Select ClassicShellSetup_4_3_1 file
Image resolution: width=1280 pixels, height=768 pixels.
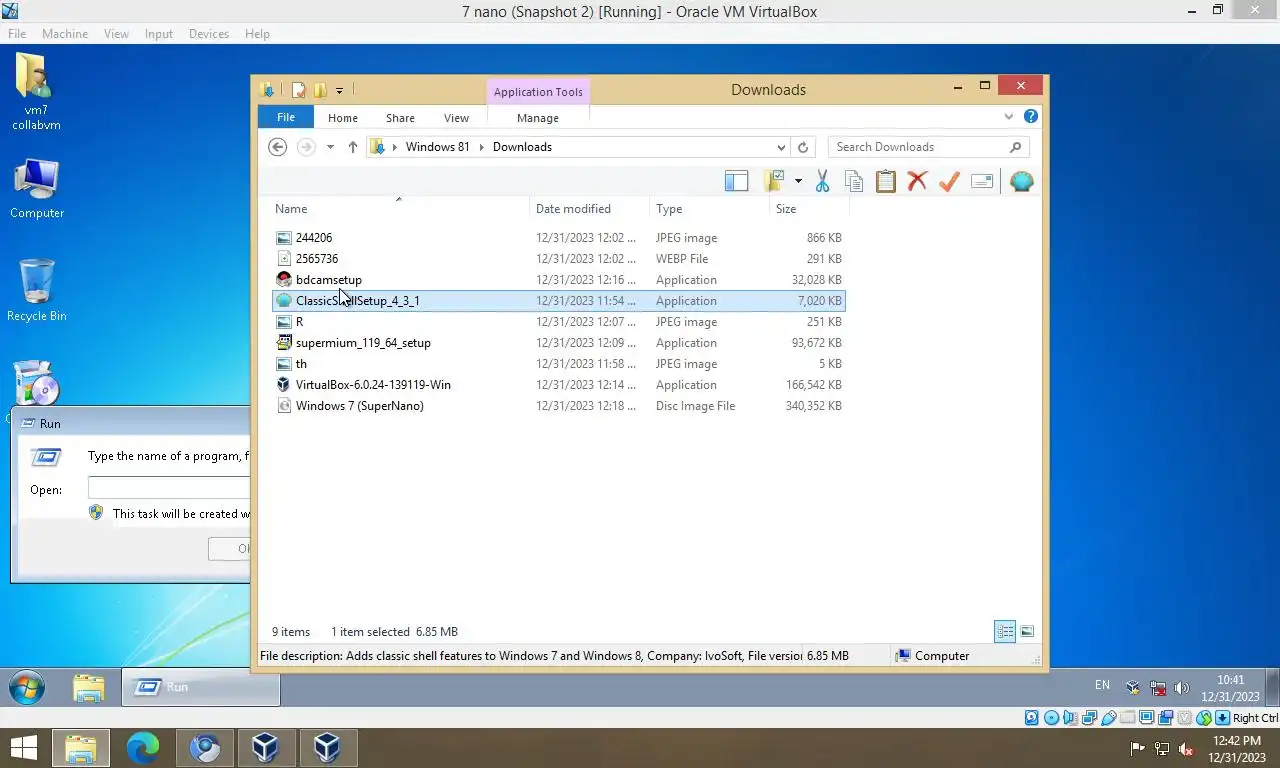coord(558,301)
